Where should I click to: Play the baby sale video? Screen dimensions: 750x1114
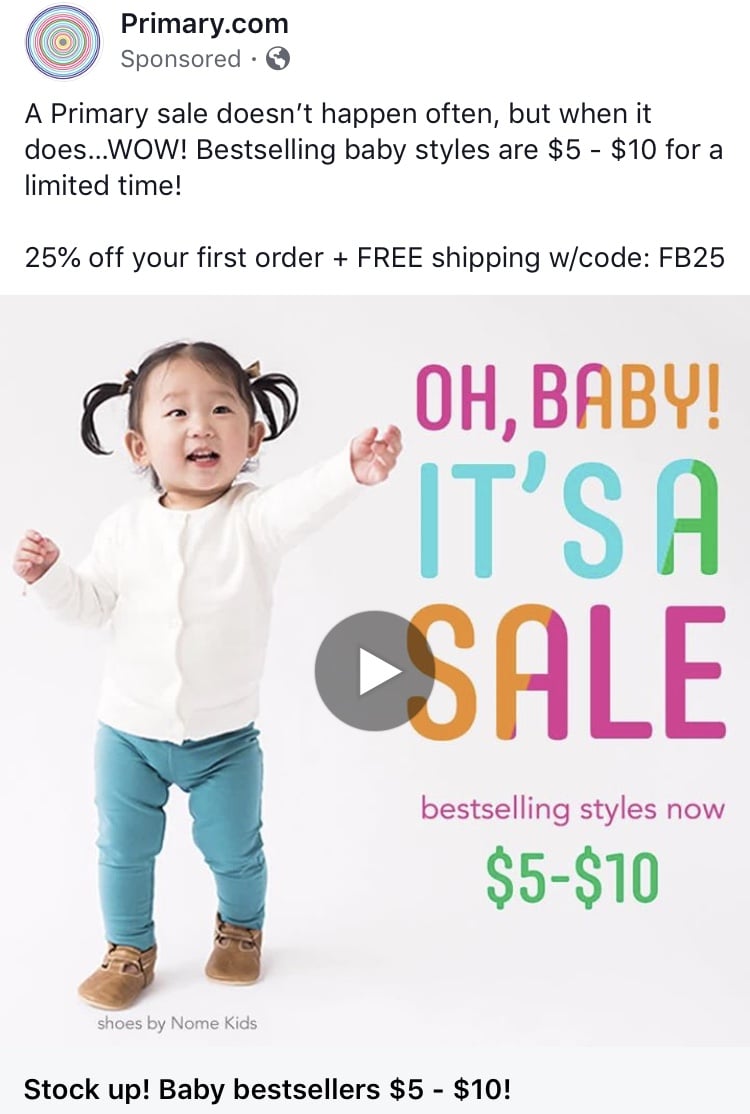[375, 670]
